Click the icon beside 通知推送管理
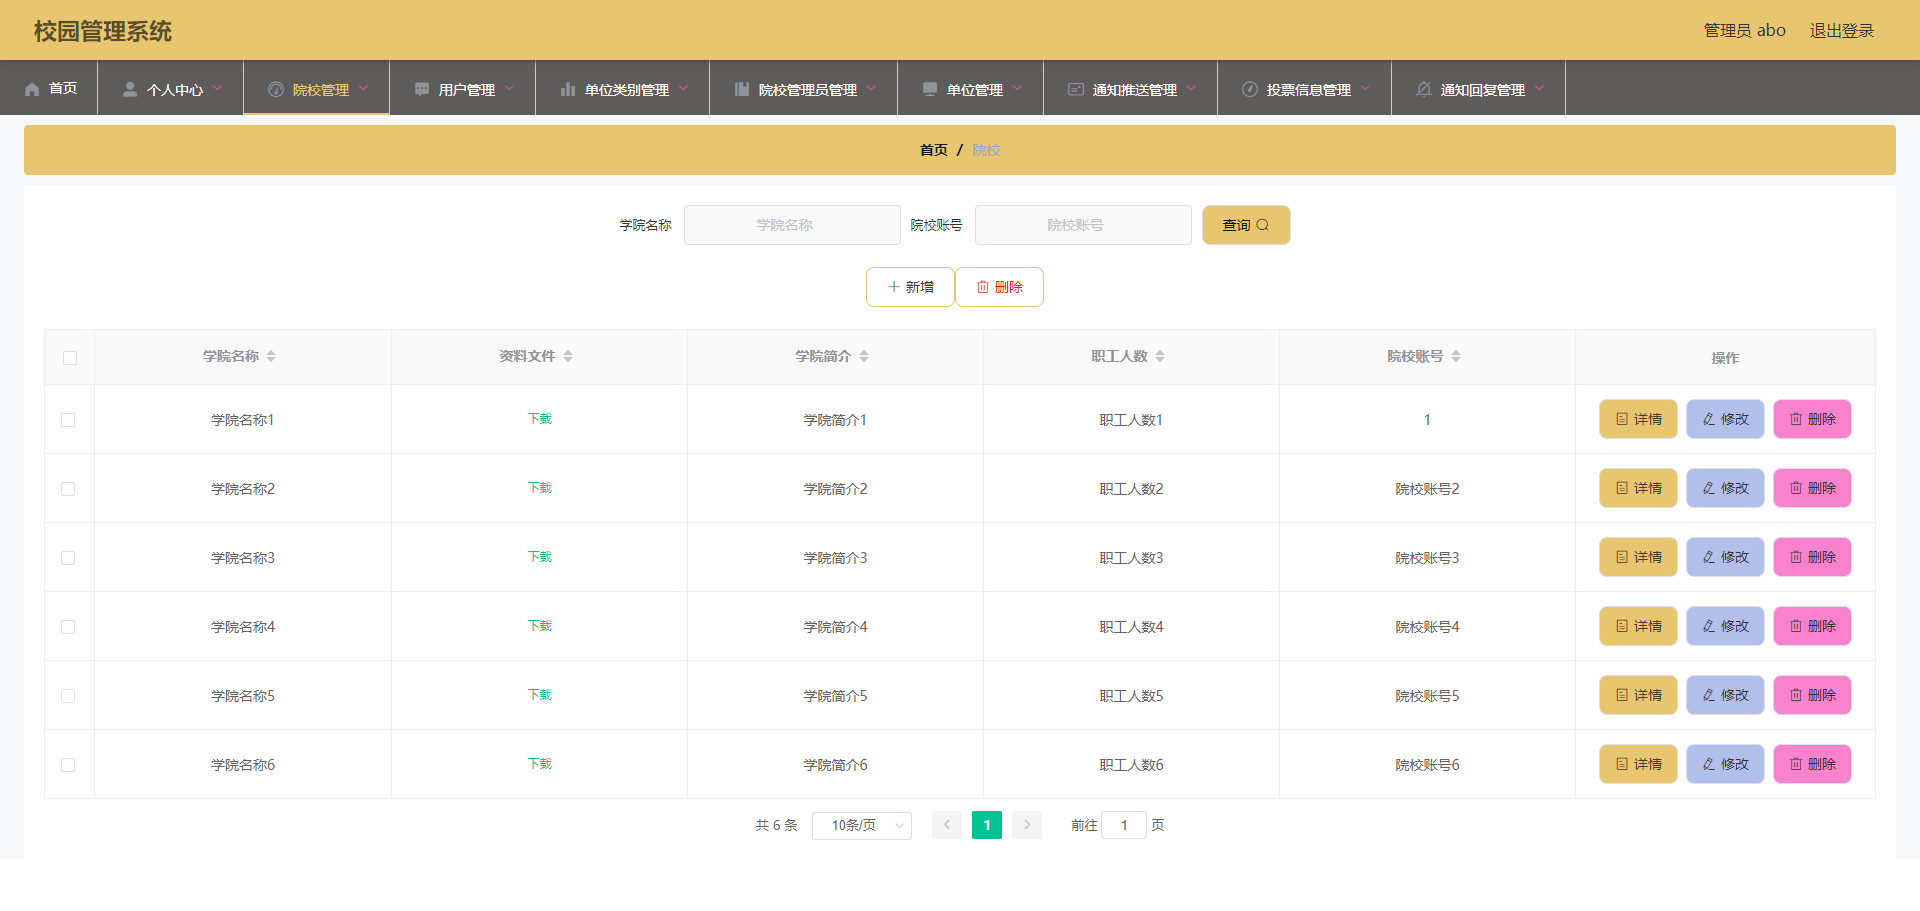The height and width of the screenshot is (911, 1920). coord(1076,89)
